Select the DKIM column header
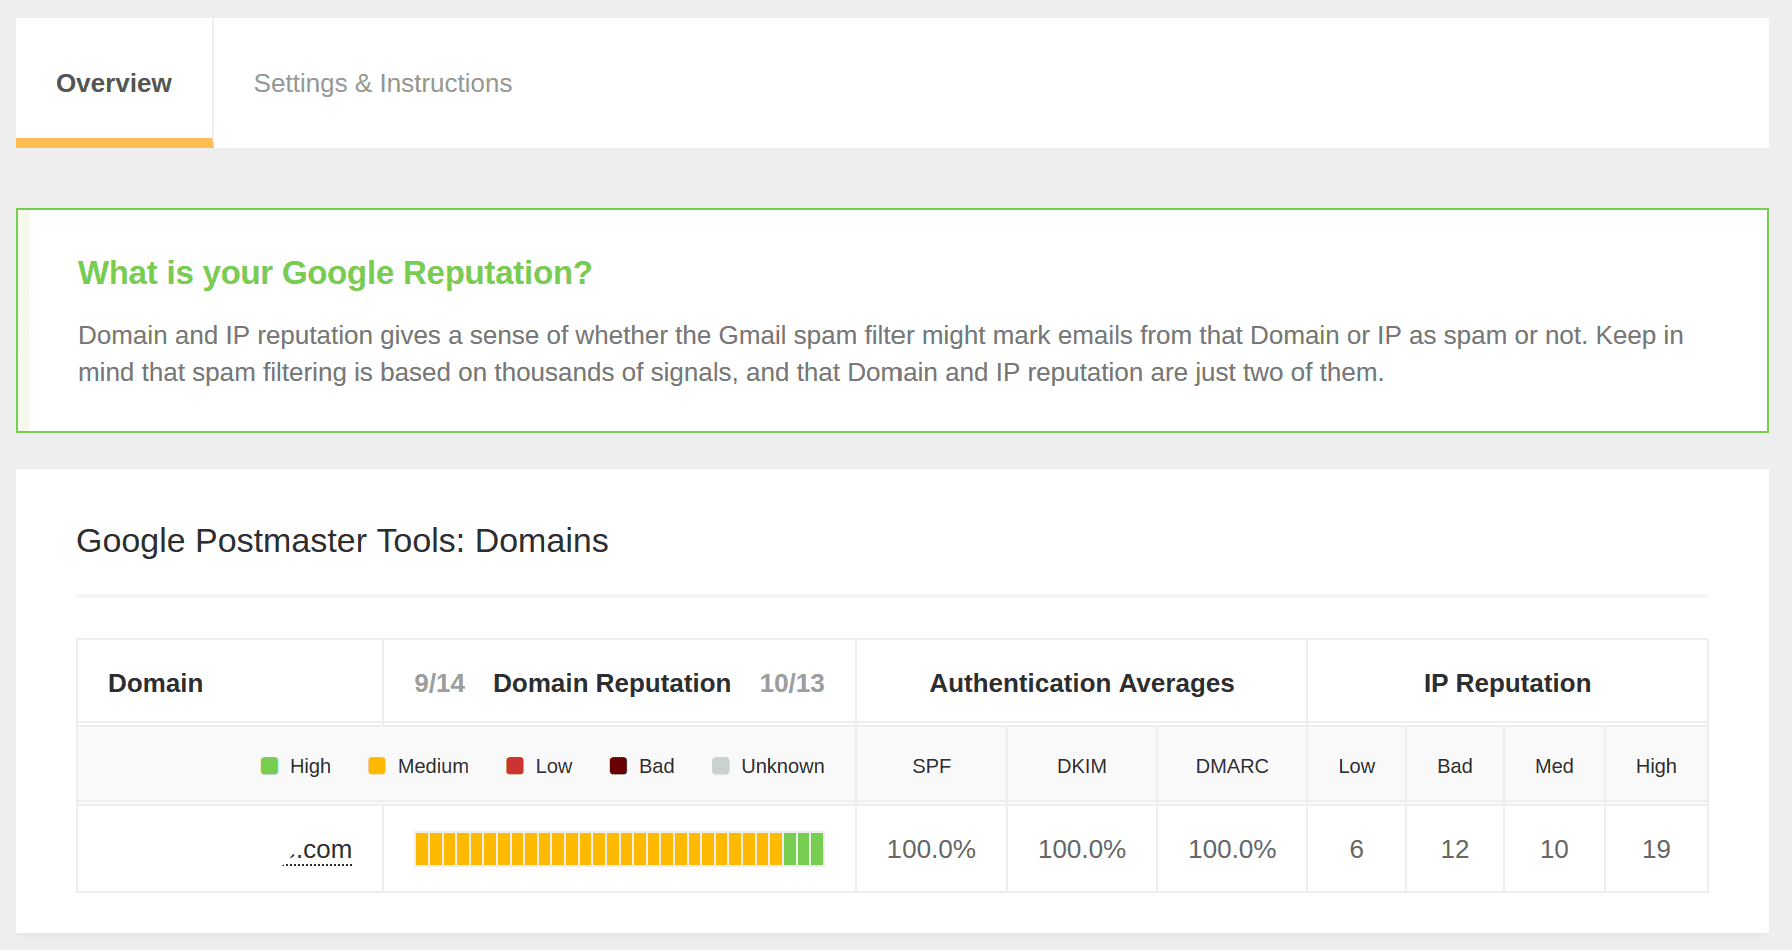Screen dimensions: 1792x950 (x=1081, y=765)
